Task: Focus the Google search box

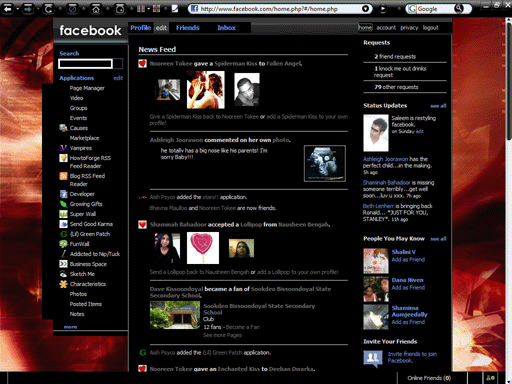Action: click(x=435, y=9)
